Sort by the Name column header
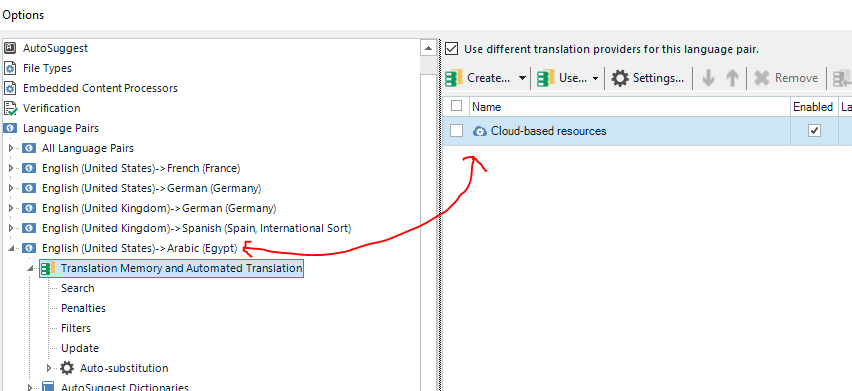The width and height of the screenshot is (852, 391). click(x=630, y=106)
